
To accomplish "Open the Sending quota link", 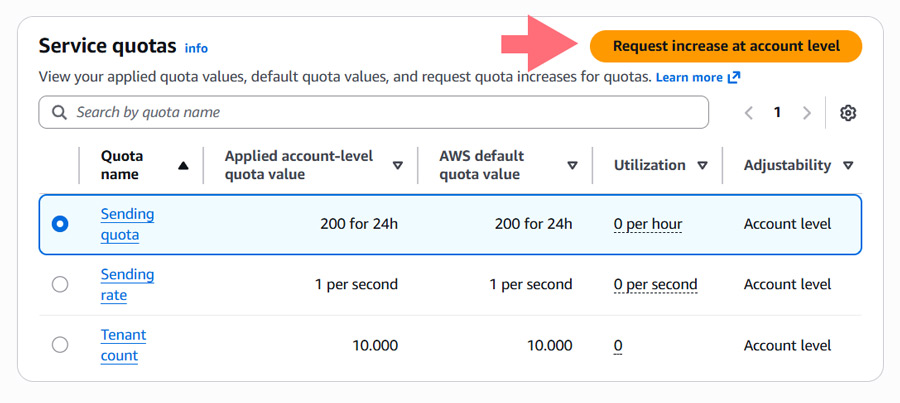I will [x=127, y=224].
